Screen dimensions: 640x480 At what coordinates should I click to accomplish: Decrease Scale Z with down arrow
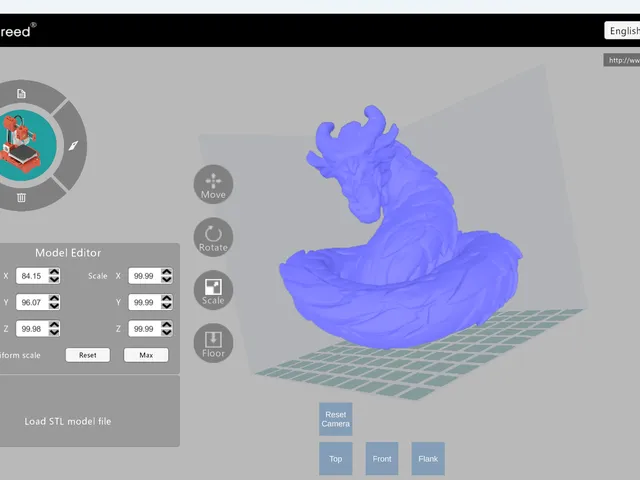click(167, 333)
